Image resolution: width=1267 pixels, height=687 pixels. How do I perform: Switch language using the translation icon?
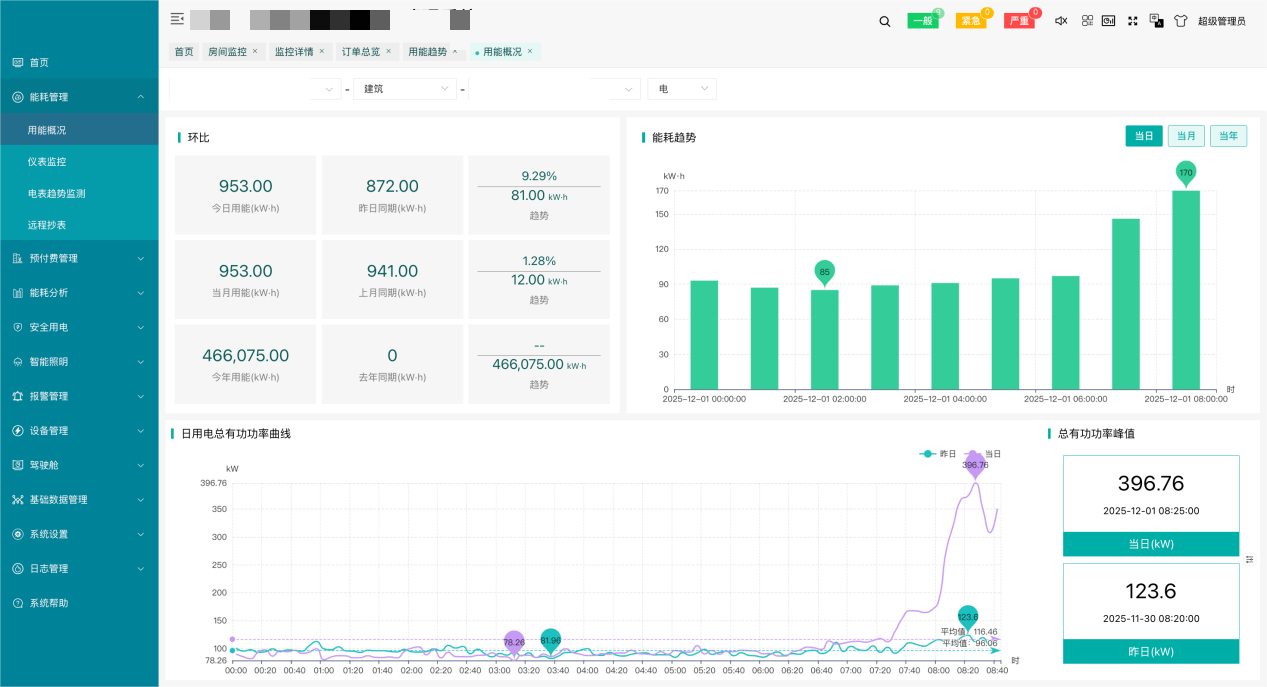click(1157, 20)
